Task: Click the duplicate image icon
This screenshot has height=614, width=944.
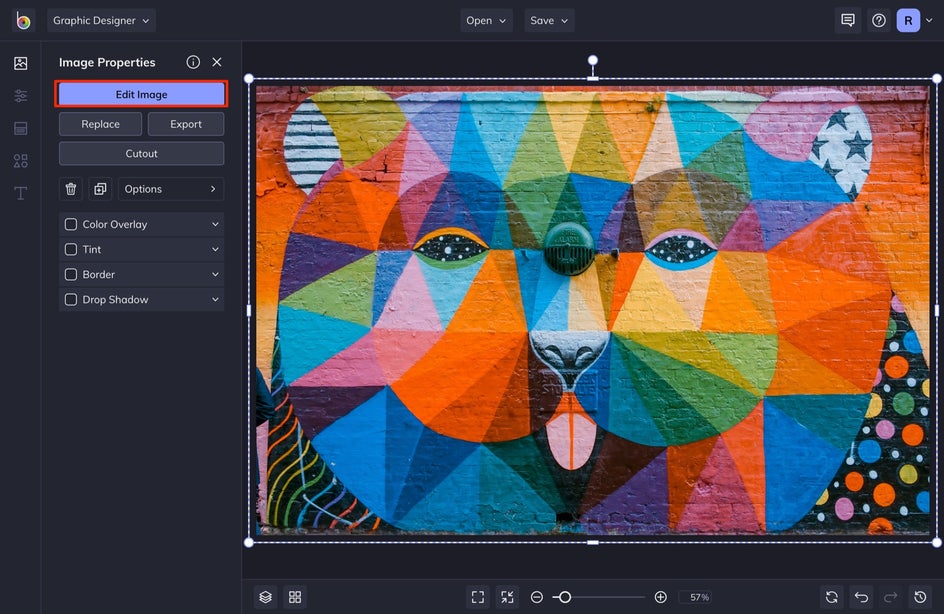Action: click(x=100, y=189)
